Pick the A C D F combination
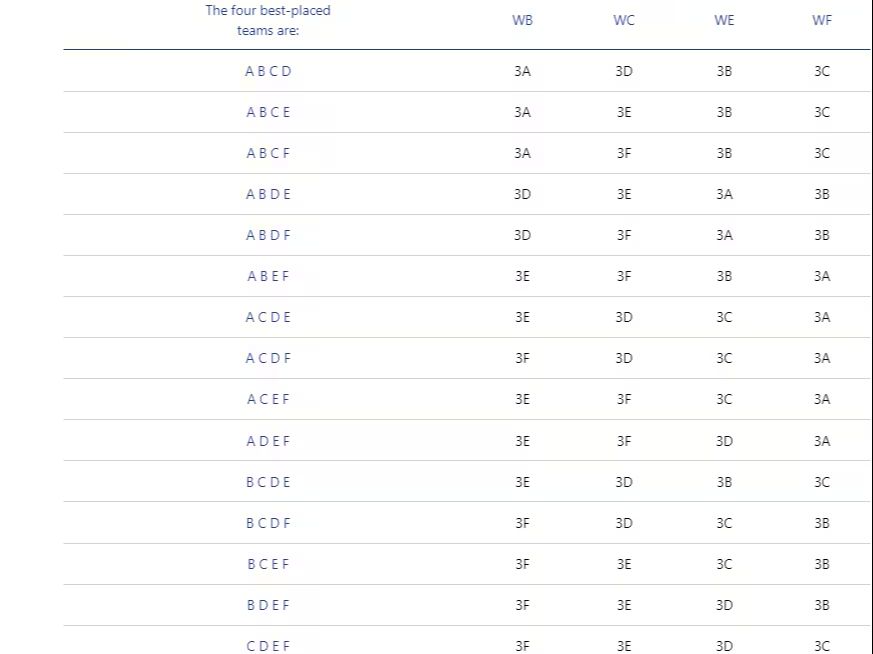The width and height of the screenshot is (873, 654). (x=268, y=358)
